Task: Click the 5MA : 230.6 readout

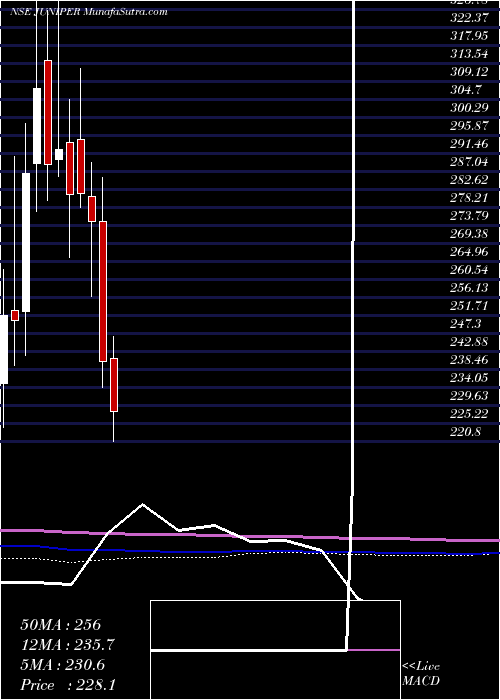Action: tap(62, 665)
